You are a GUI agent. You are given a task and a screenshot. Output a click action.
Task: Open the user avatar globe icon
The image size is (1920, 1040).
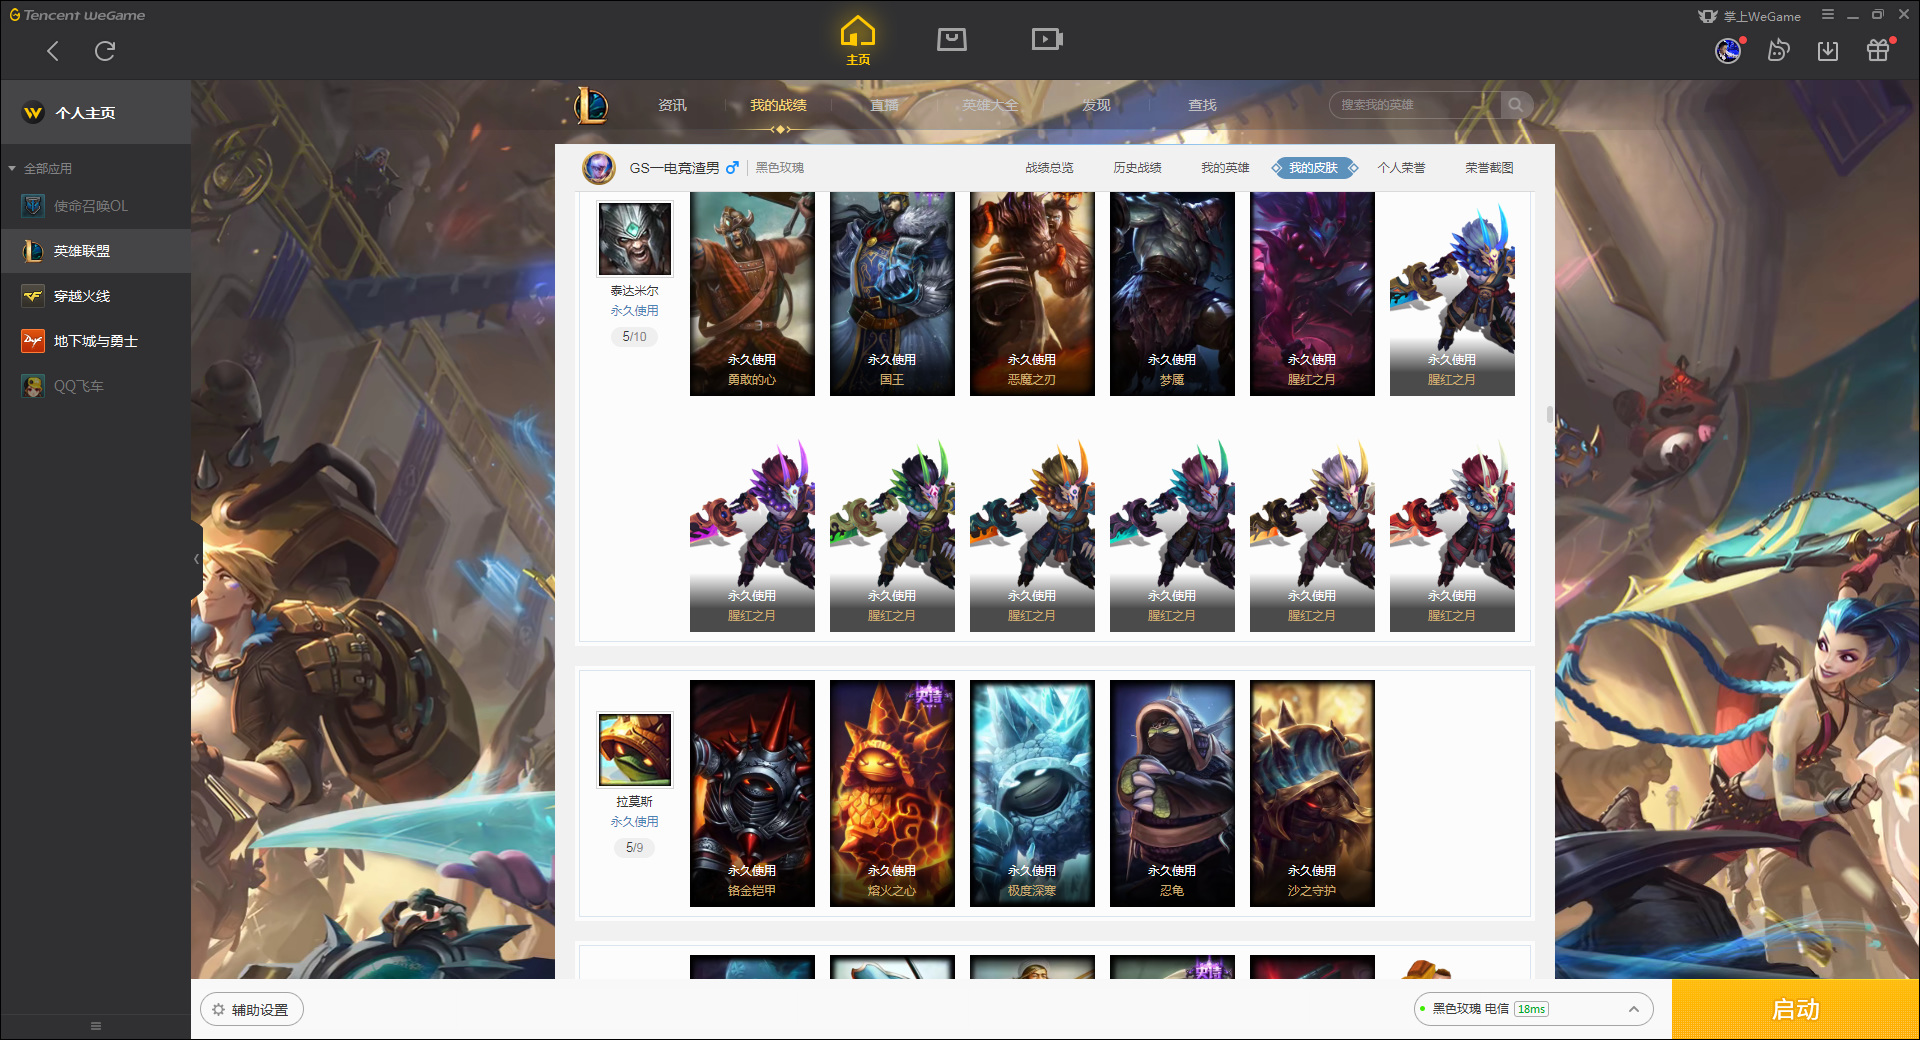click(x=1728, y=50)
